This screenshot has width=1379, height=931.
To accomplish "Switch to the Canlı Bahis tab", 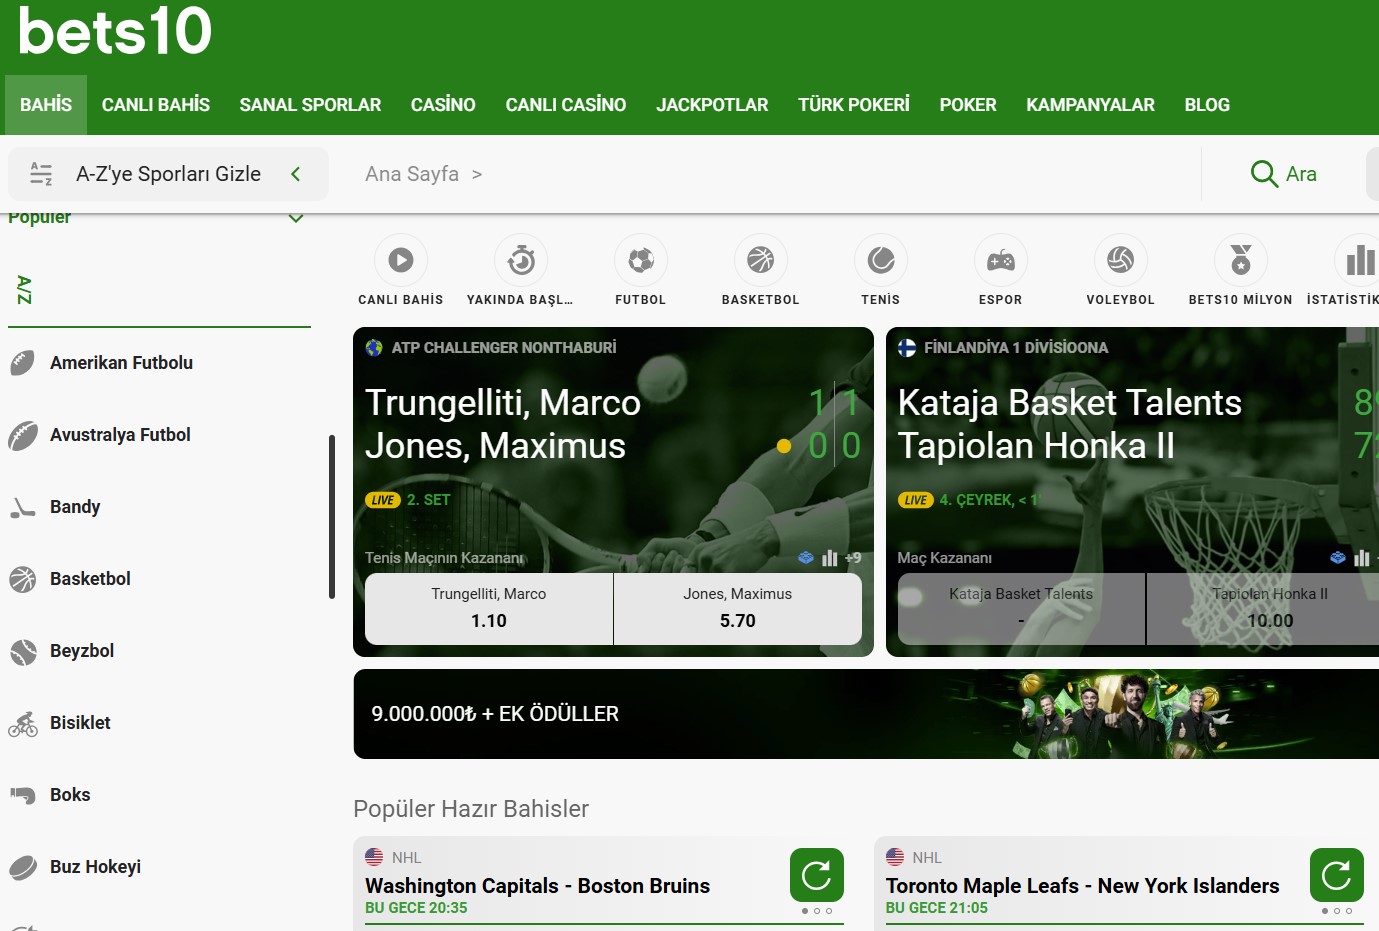I will pyautogui.click(x=156, y=105).
